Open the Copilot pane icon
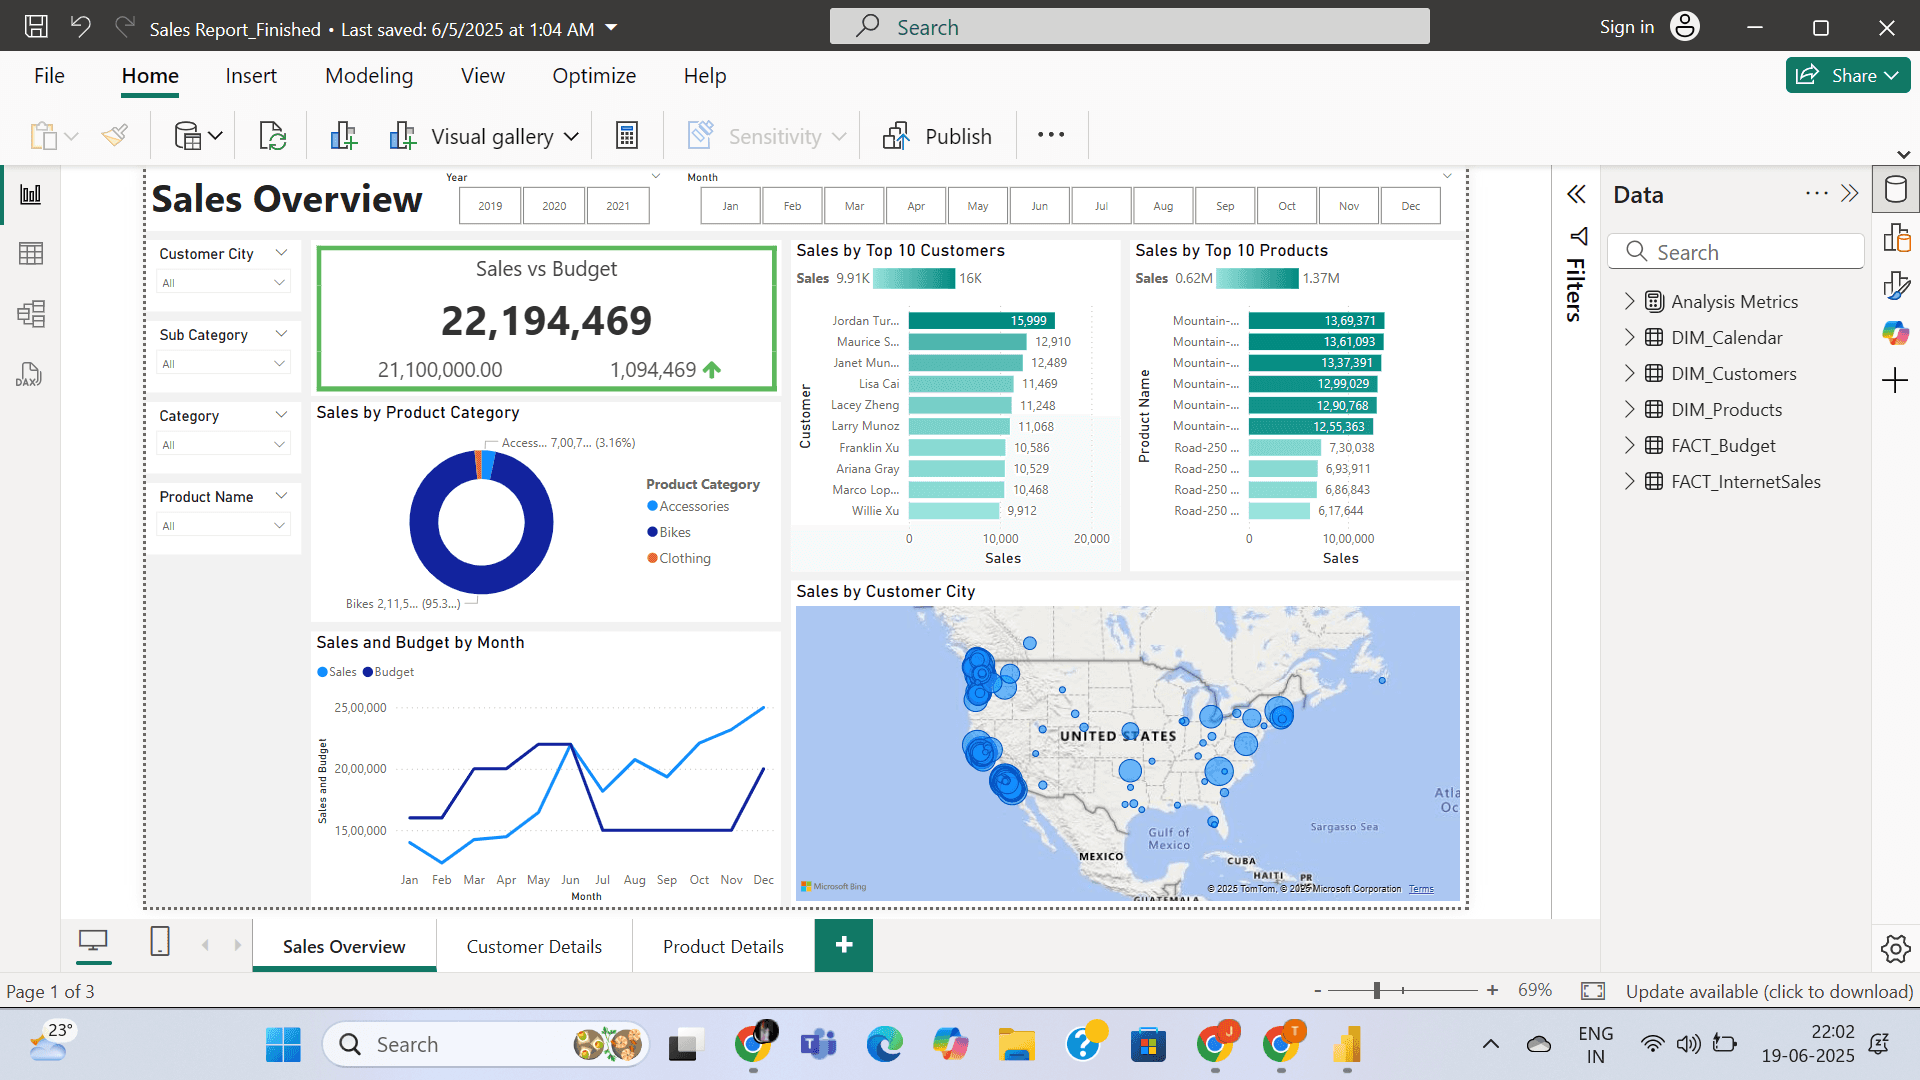The height and width of the screenshot is (1080, 1920). (1895, 333)
